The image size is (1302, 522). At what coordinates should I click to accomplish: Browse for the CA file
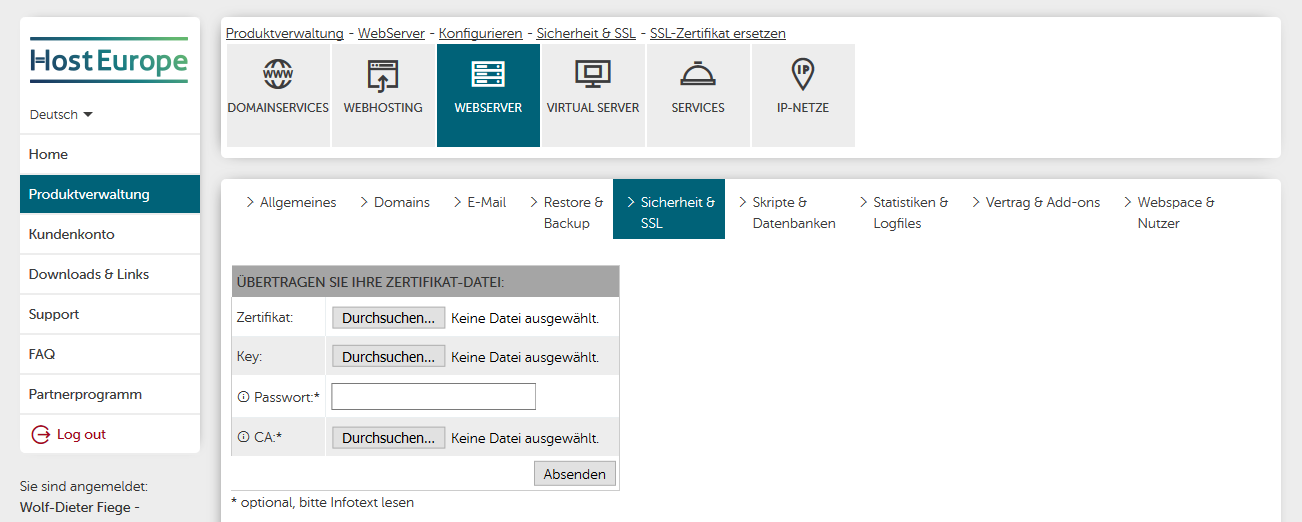(x=389, y=438)
